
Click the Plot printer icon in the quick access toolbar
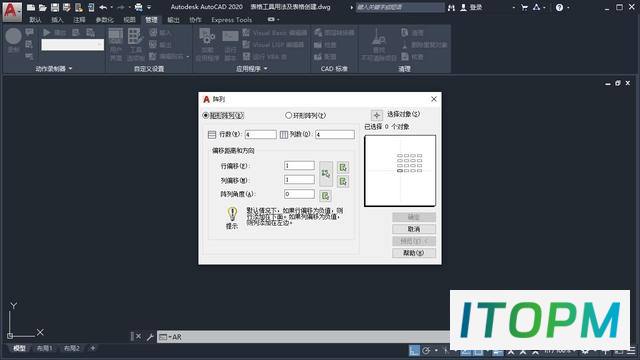click(139, 7)
